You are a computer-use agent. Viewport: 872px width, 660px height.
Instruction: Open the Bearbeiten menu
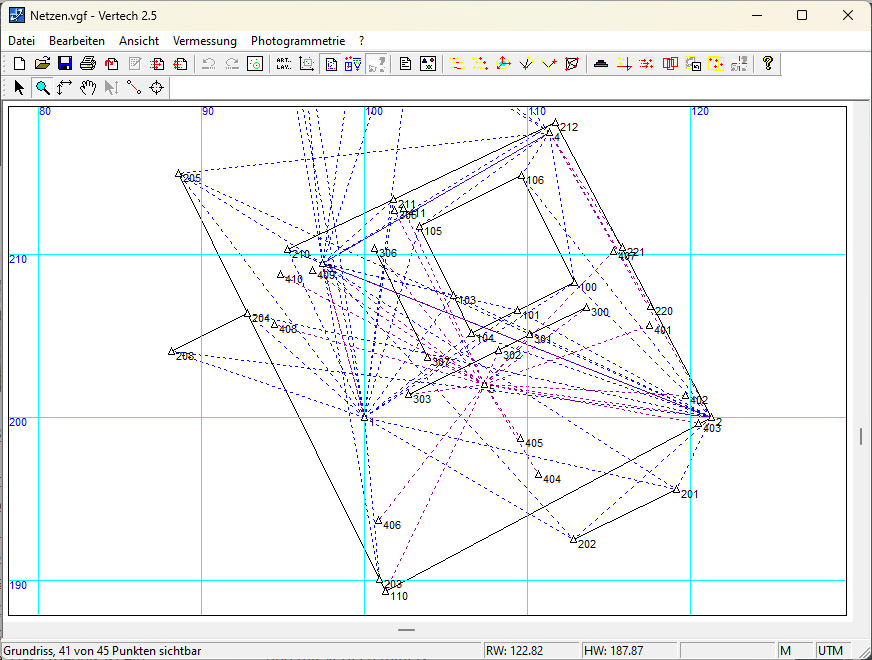[x=77, y=41]
